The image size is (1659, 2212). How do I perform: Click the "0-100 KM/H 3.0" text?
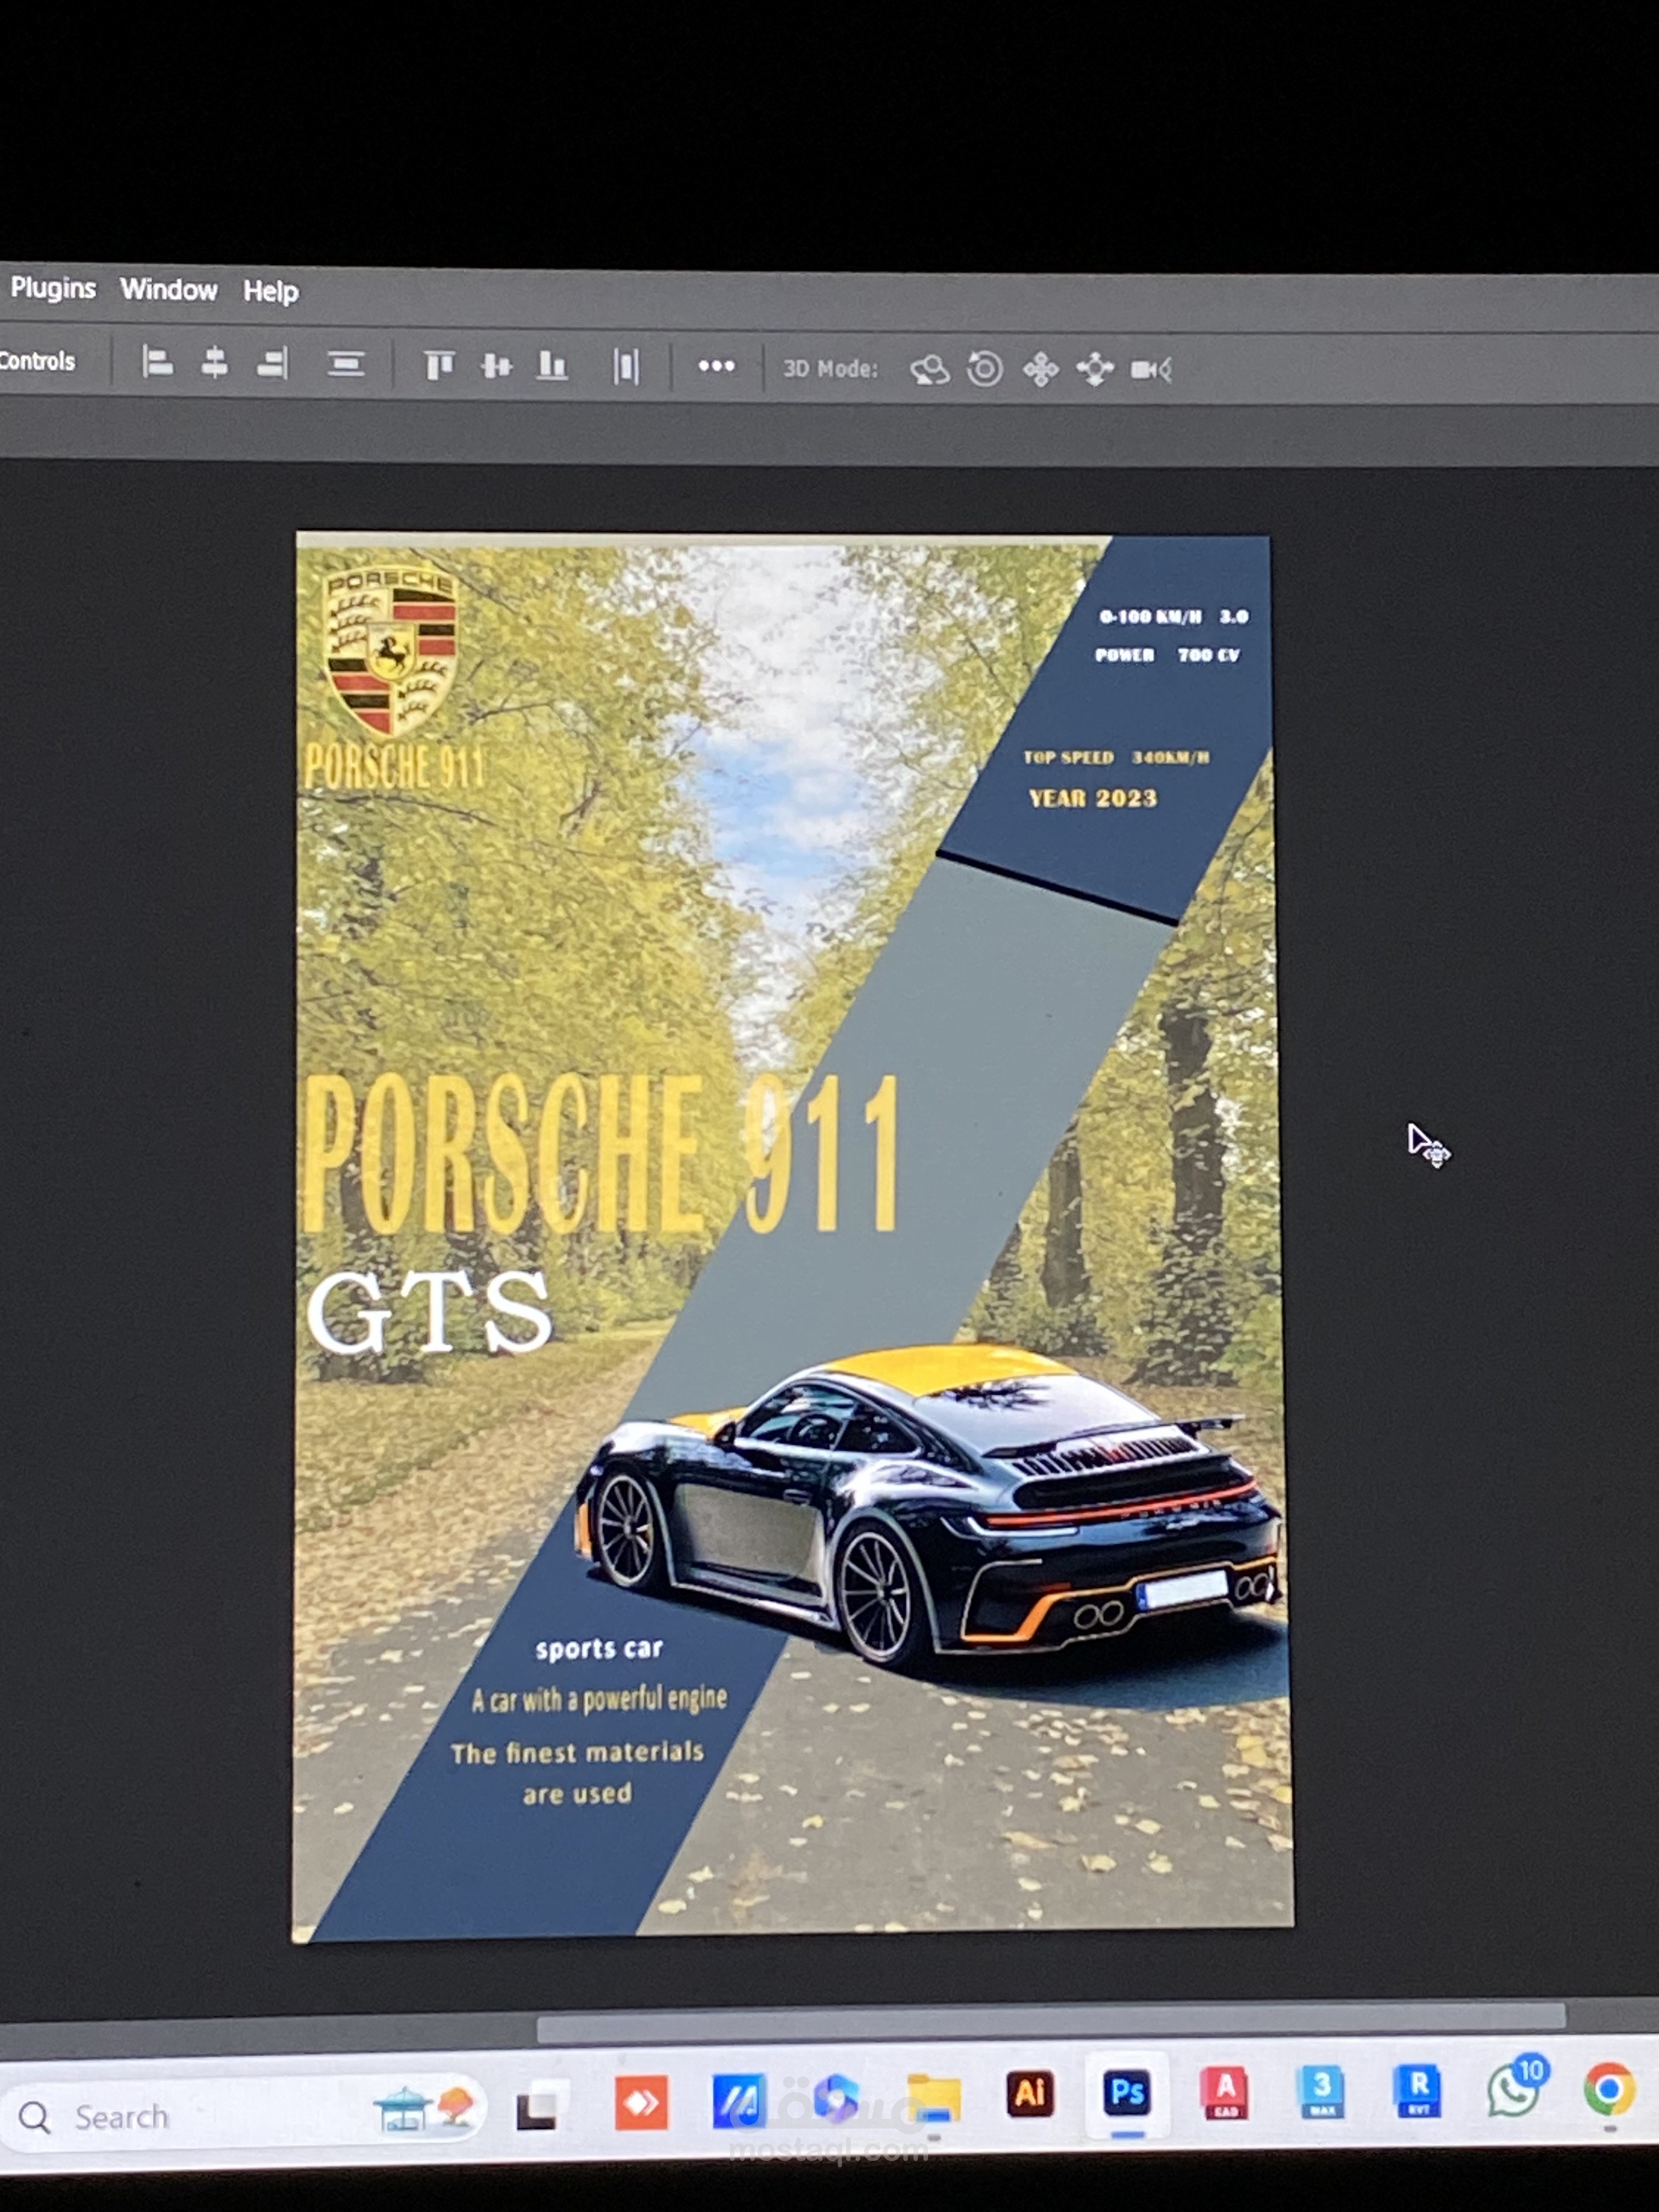(1174, 617)
